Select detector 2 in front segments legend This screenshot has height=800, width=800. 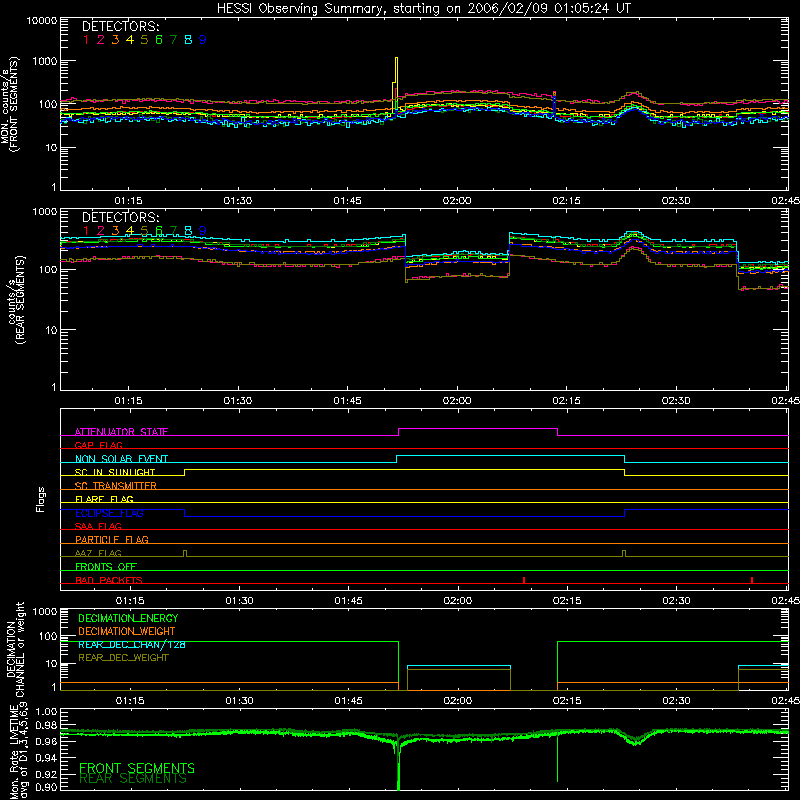click(101, 40)
